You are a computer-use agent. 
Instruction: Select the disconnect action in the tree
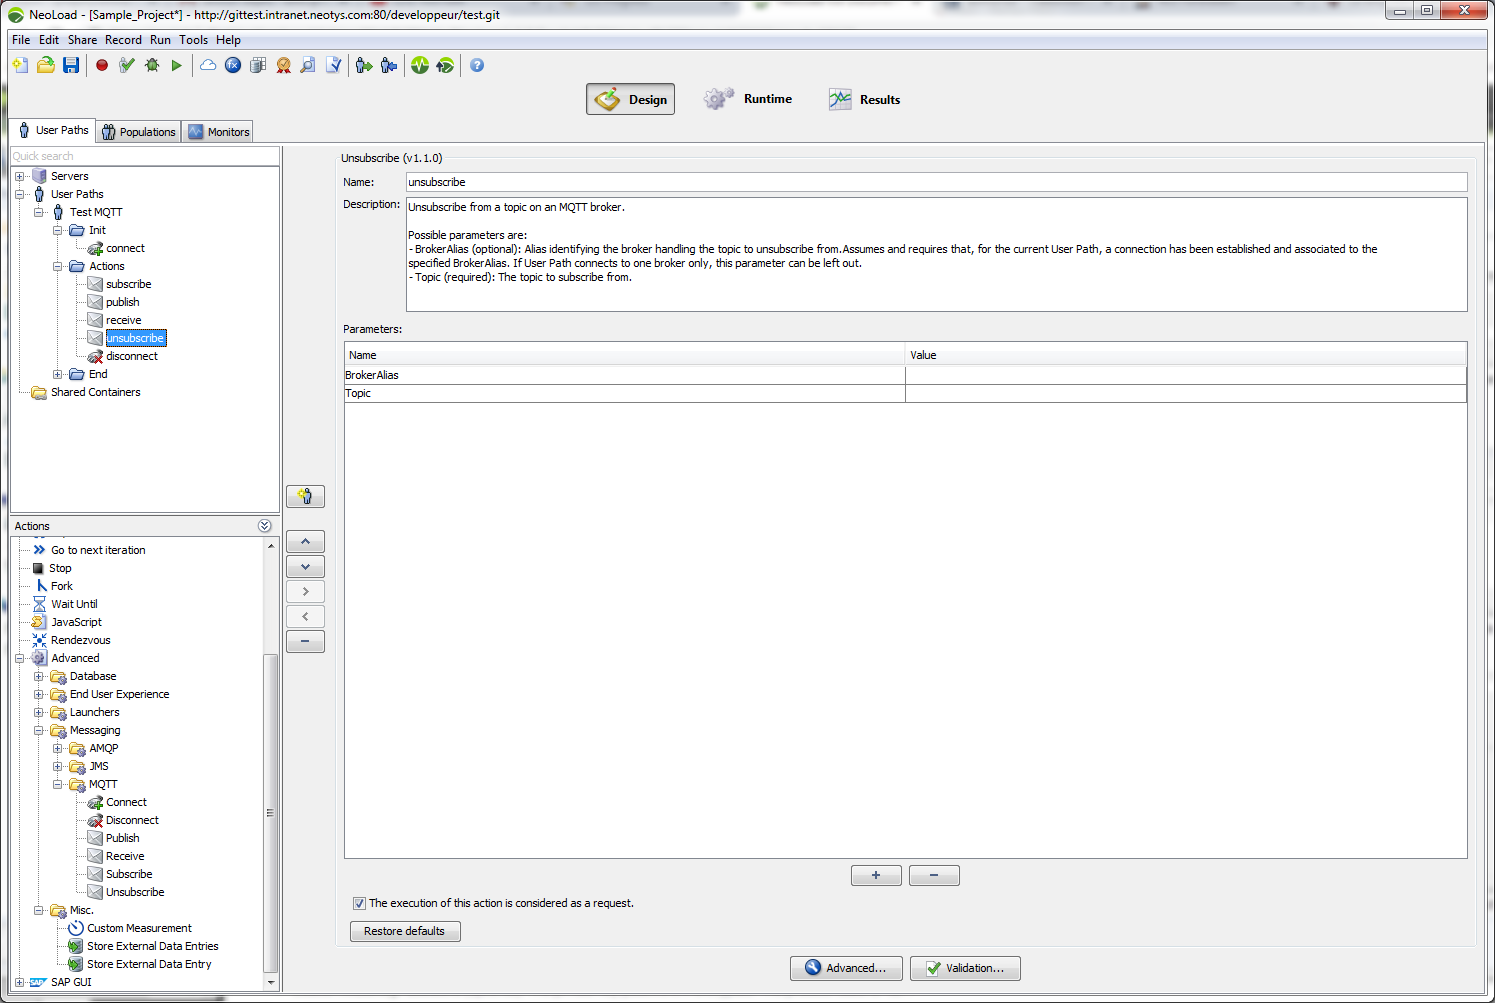pyautogui.click(x=132, y=357)
